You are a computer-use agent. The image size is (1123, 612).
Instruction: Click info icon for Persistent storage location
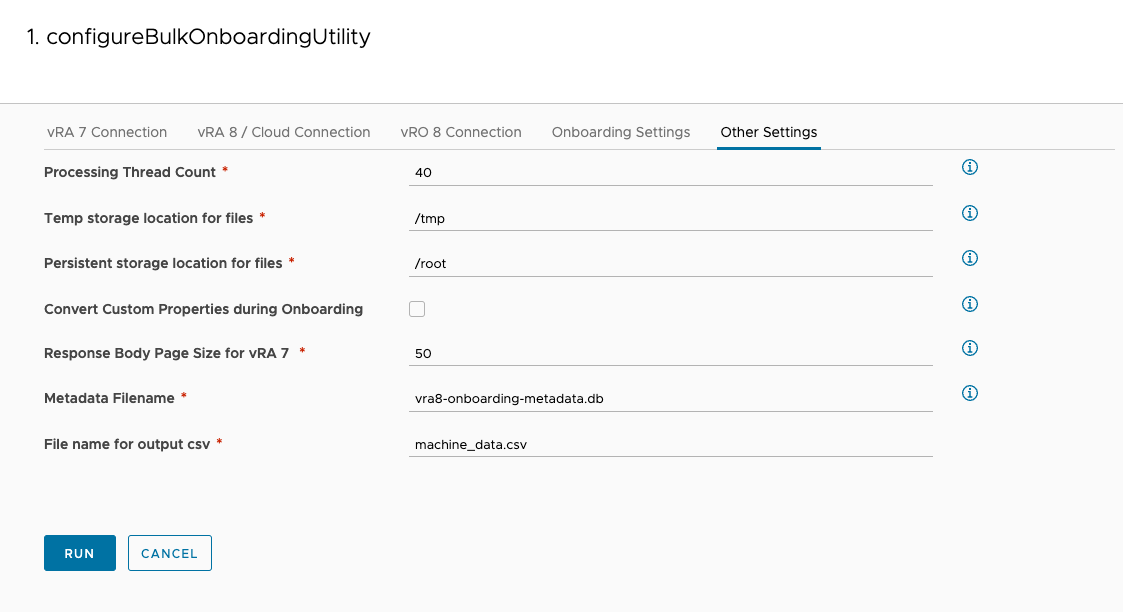pyautogui.click(x=969, y=258)
